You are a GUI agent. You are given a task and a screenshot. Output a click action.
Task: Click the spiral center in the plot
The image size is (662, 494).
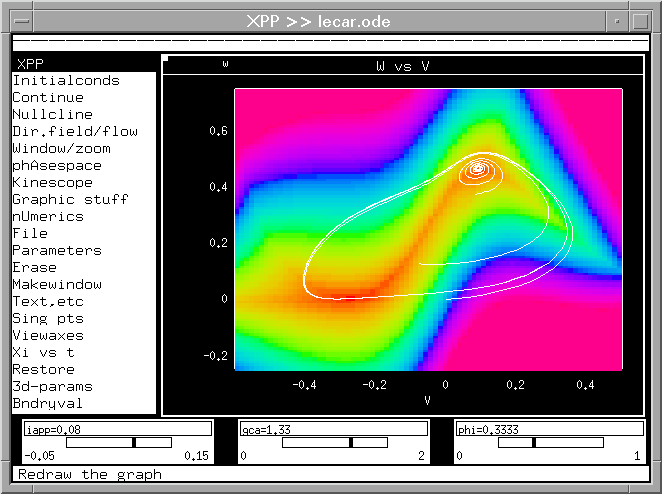click(478, 168)
